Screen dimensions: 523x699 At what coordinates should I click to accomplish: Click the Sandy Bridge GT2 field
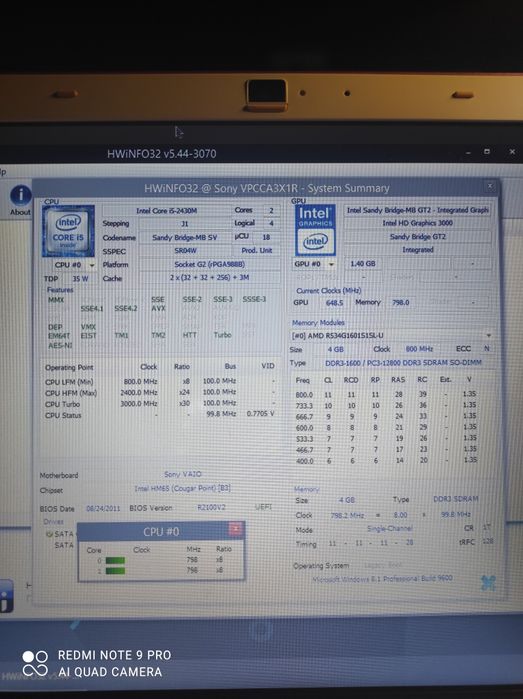click(x=417, y=236)
